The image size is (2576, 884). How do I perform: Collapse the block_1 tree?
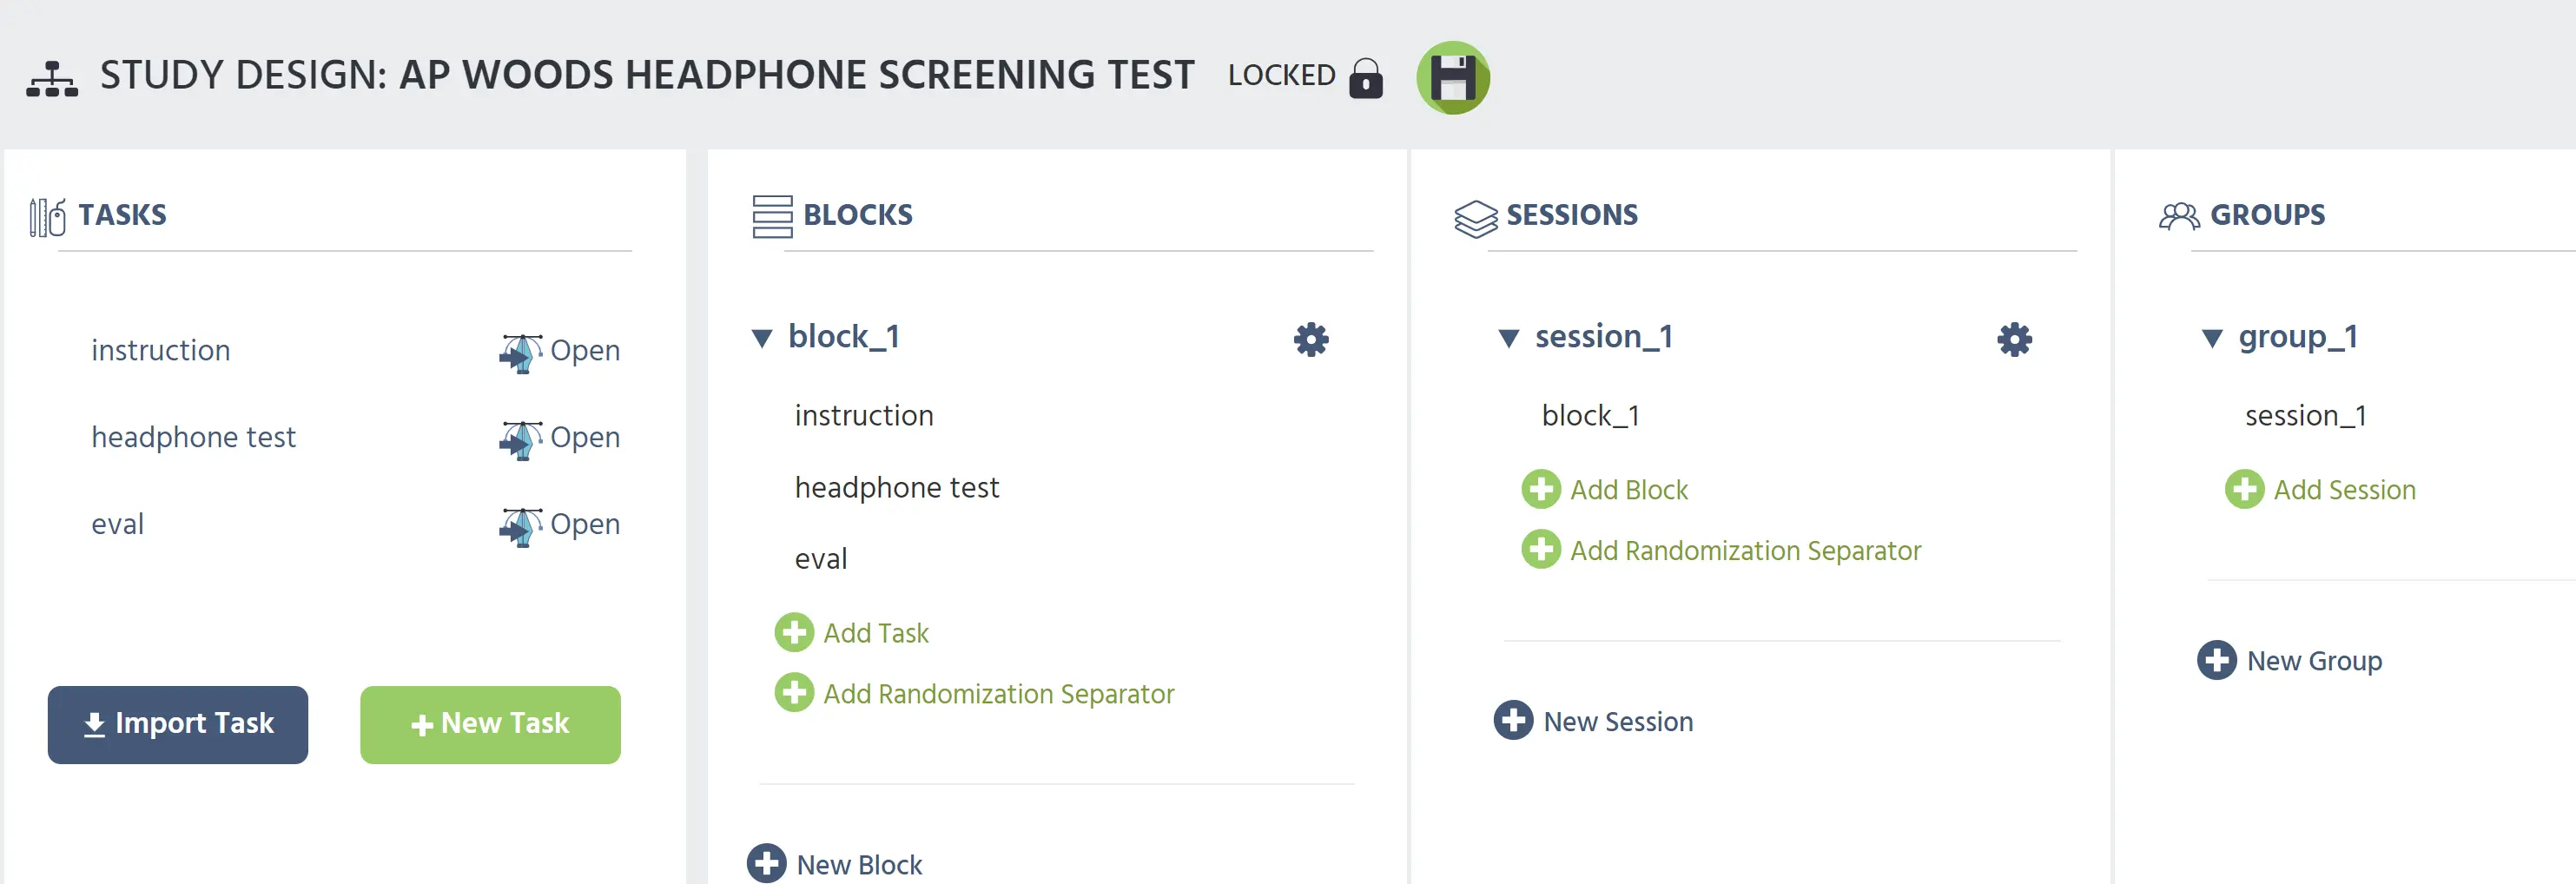coord(762,338)
